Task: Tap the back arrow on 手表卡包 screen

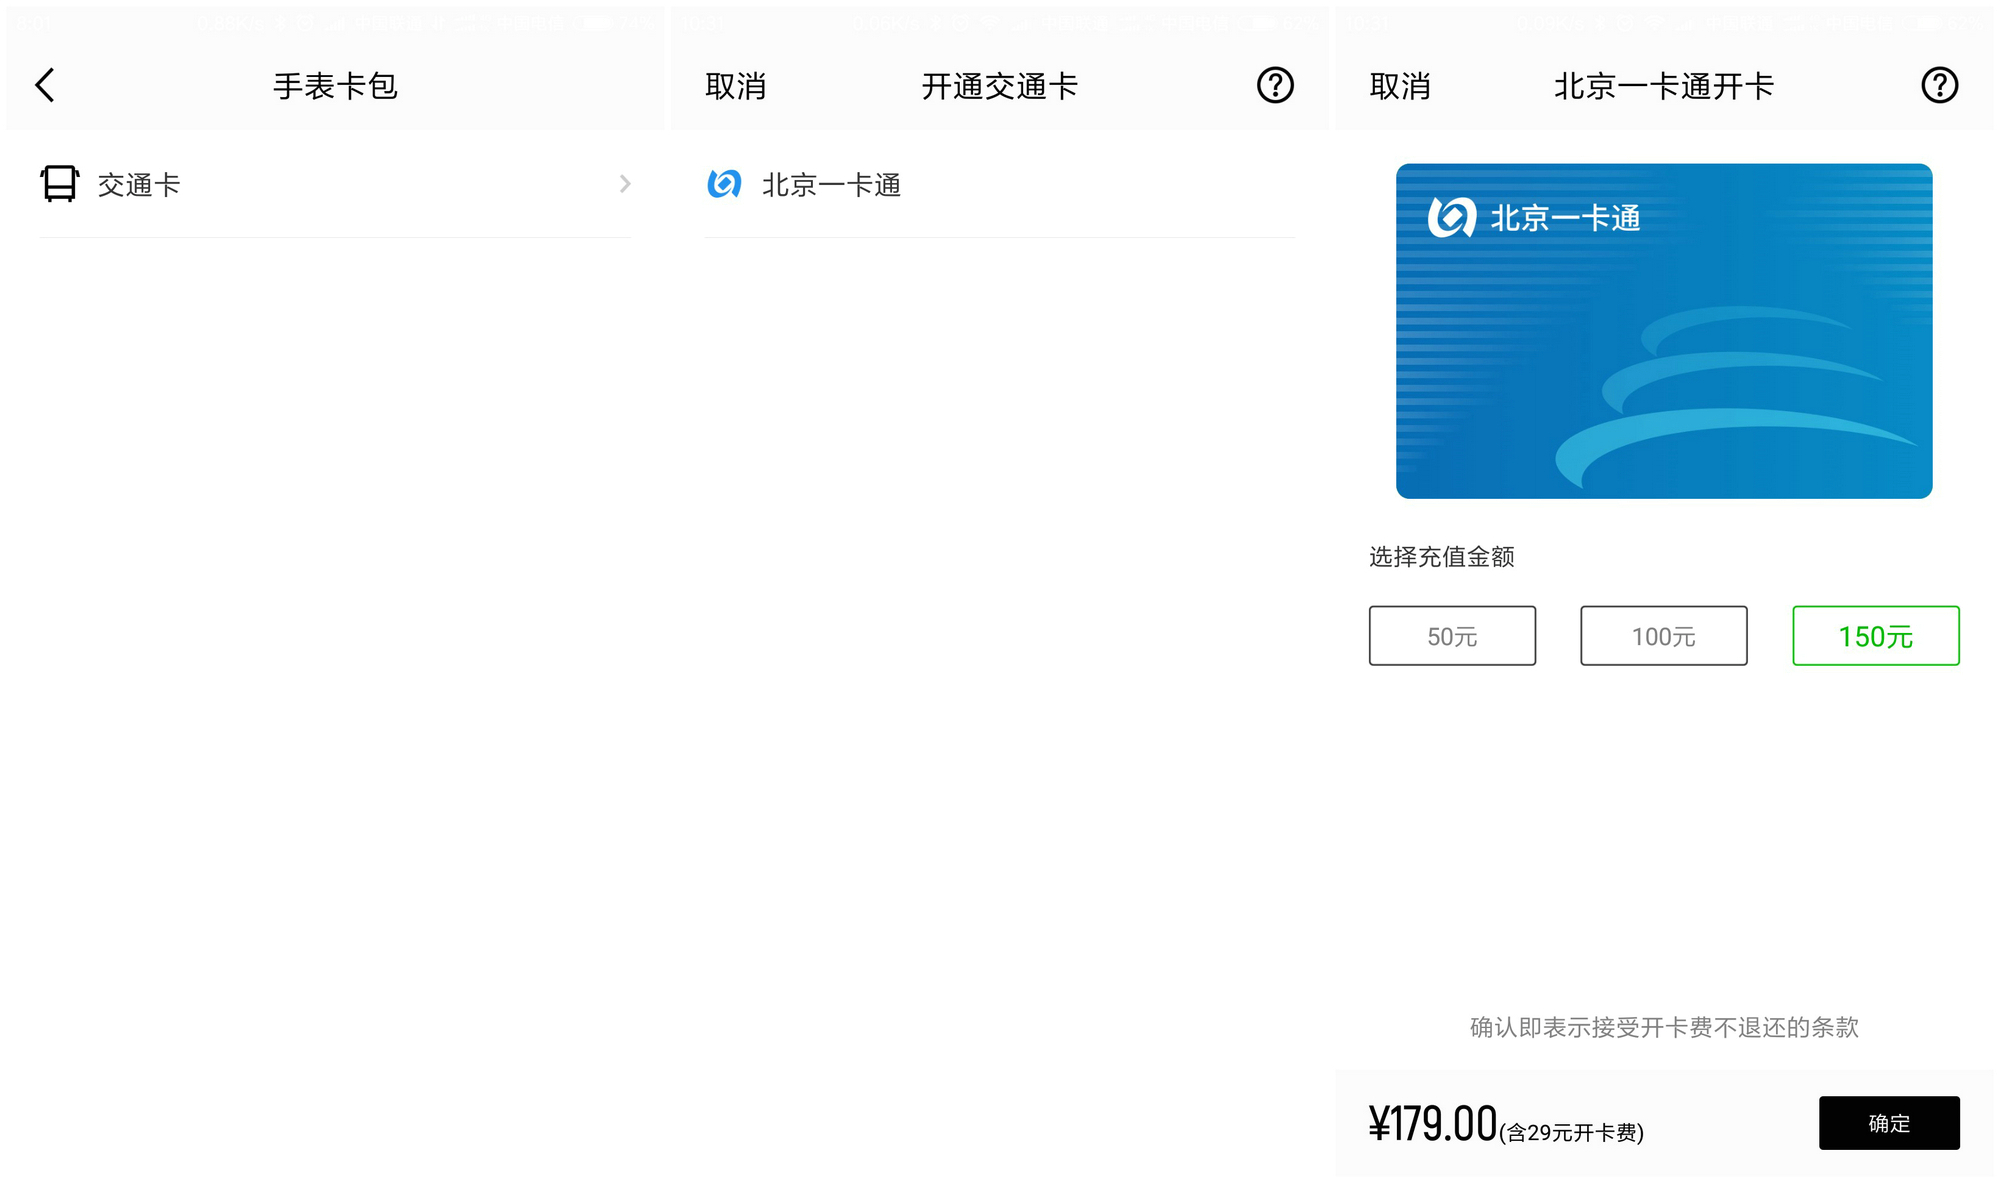Action: coord(44,86)
